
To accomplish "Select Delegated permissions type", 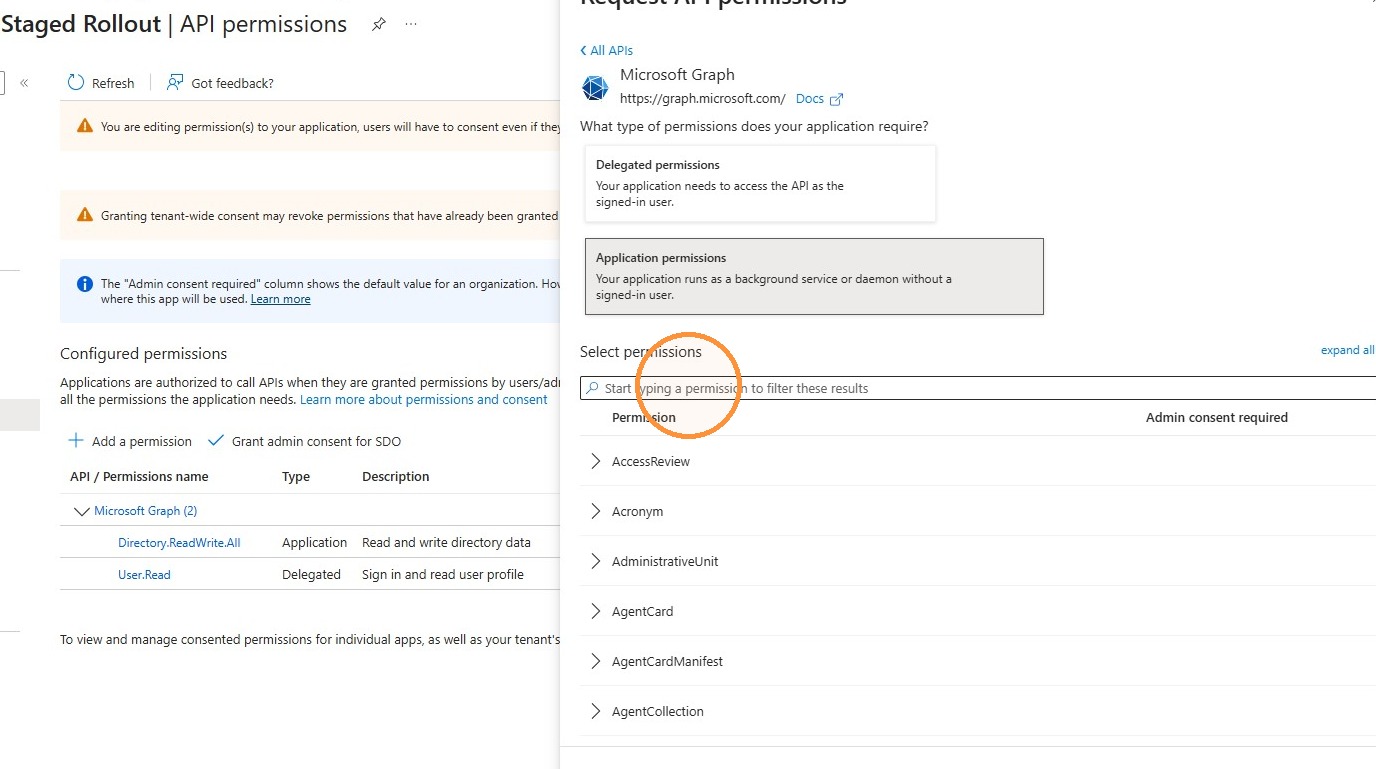I will 760,183.
